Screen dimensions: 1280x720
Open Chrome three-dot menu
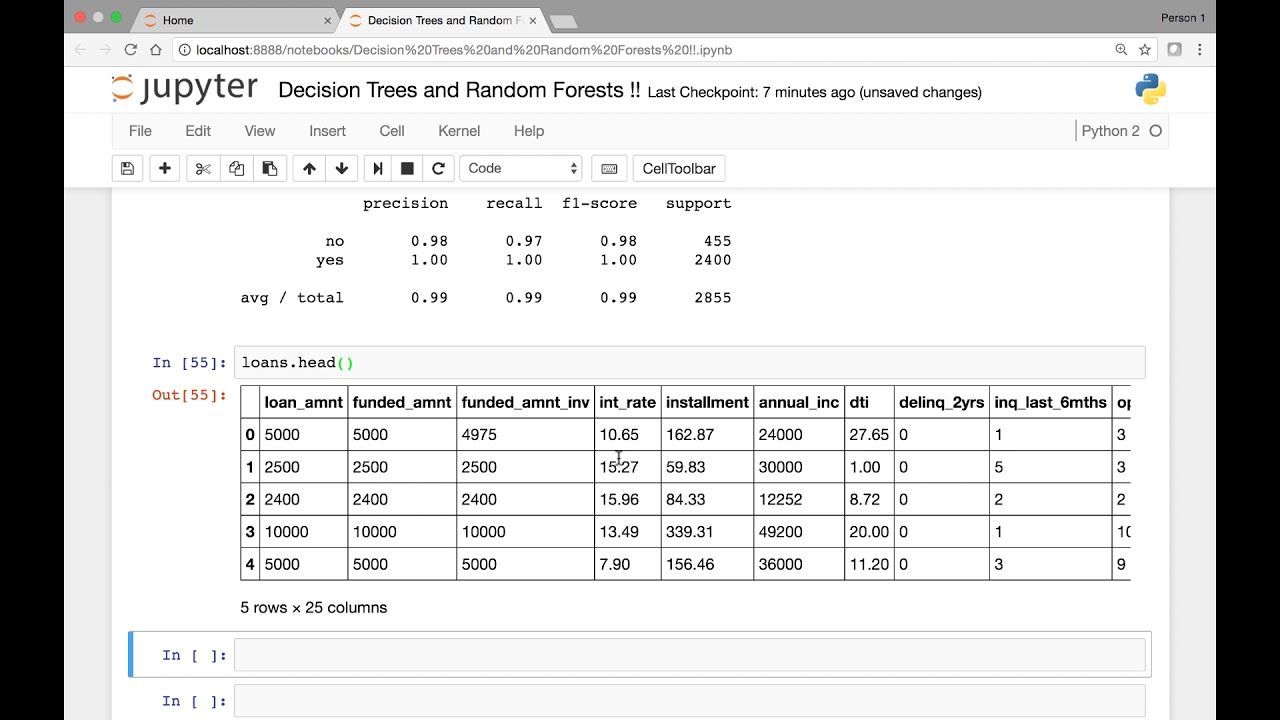click(1200, 49)
